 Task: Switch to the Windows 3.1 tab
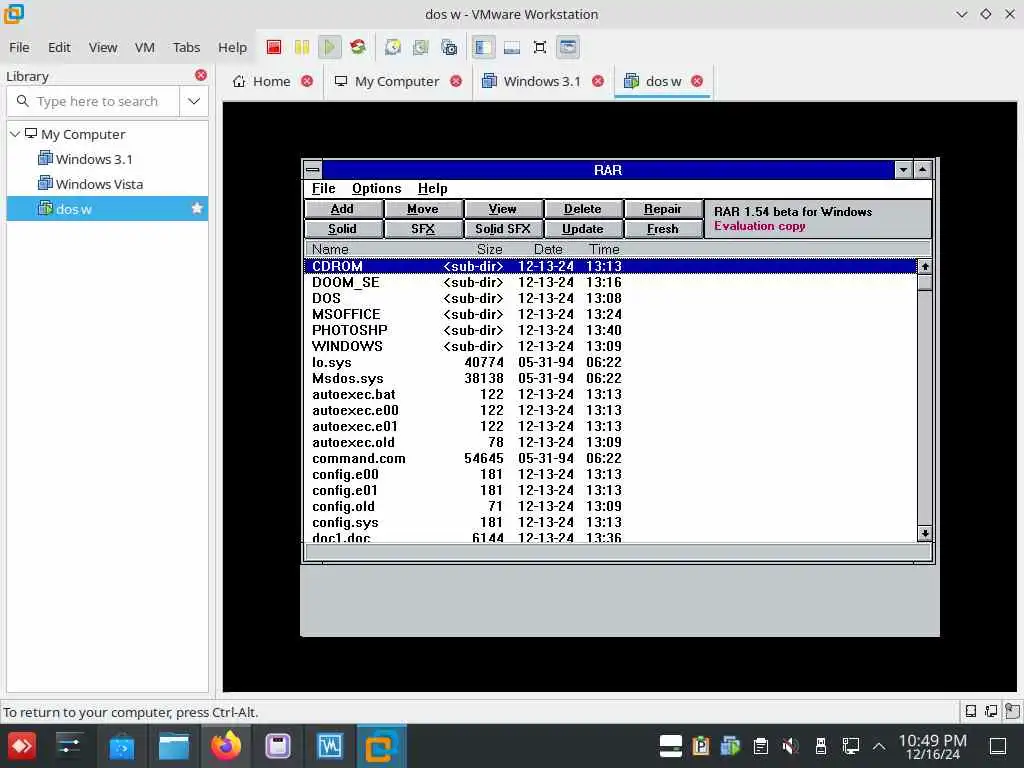(x=532, y=81)
